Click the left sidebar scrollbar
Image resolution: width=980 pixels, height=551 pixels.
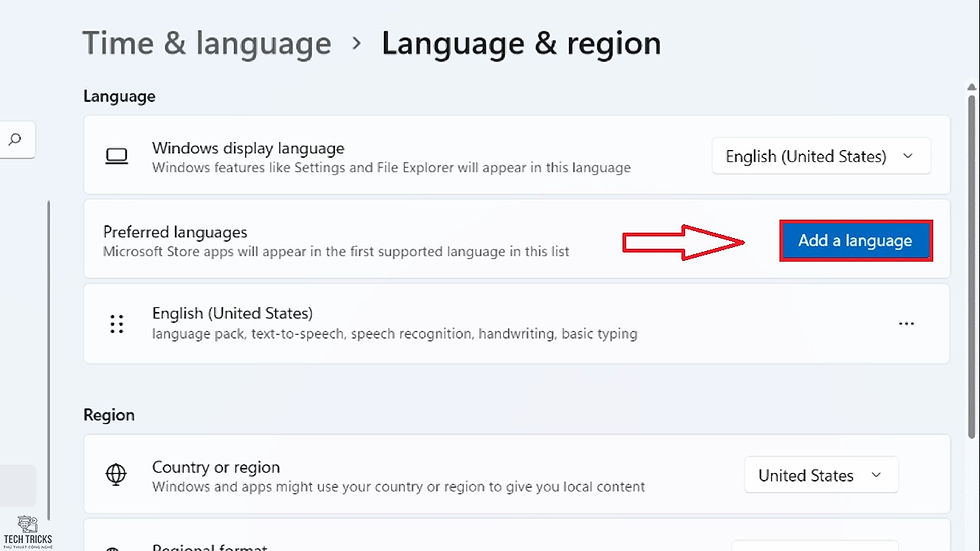tap(48, 360)
